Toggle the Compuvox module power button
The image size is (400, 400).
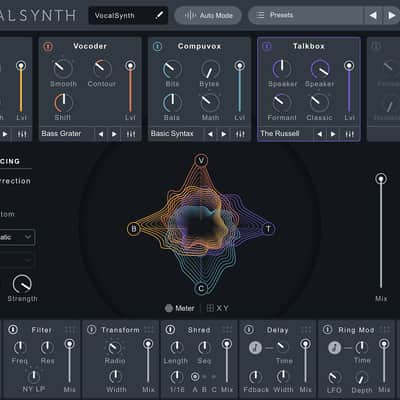click(x=157, y=46)
